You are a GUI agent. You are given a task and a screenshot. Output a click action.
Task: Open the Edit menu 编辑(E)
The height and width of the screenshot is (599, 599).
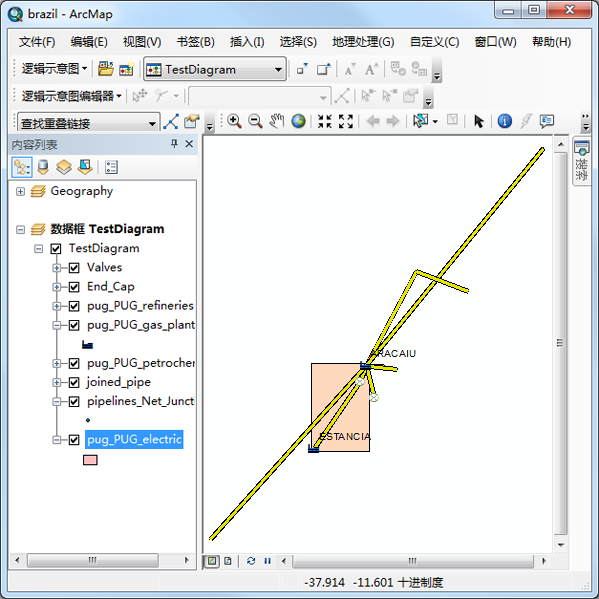(89, 42)
